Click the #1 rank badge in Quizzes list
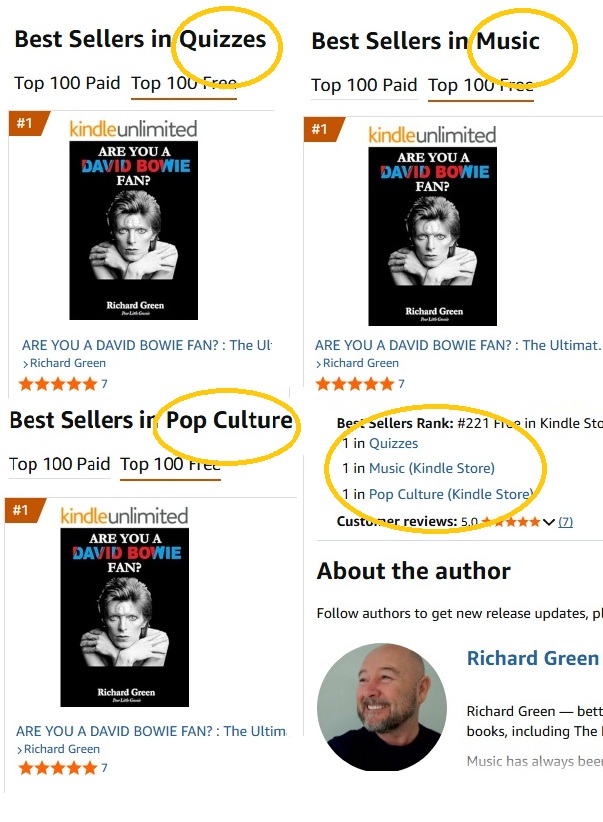Screen dimensions: 603x822 click(23, 124)
